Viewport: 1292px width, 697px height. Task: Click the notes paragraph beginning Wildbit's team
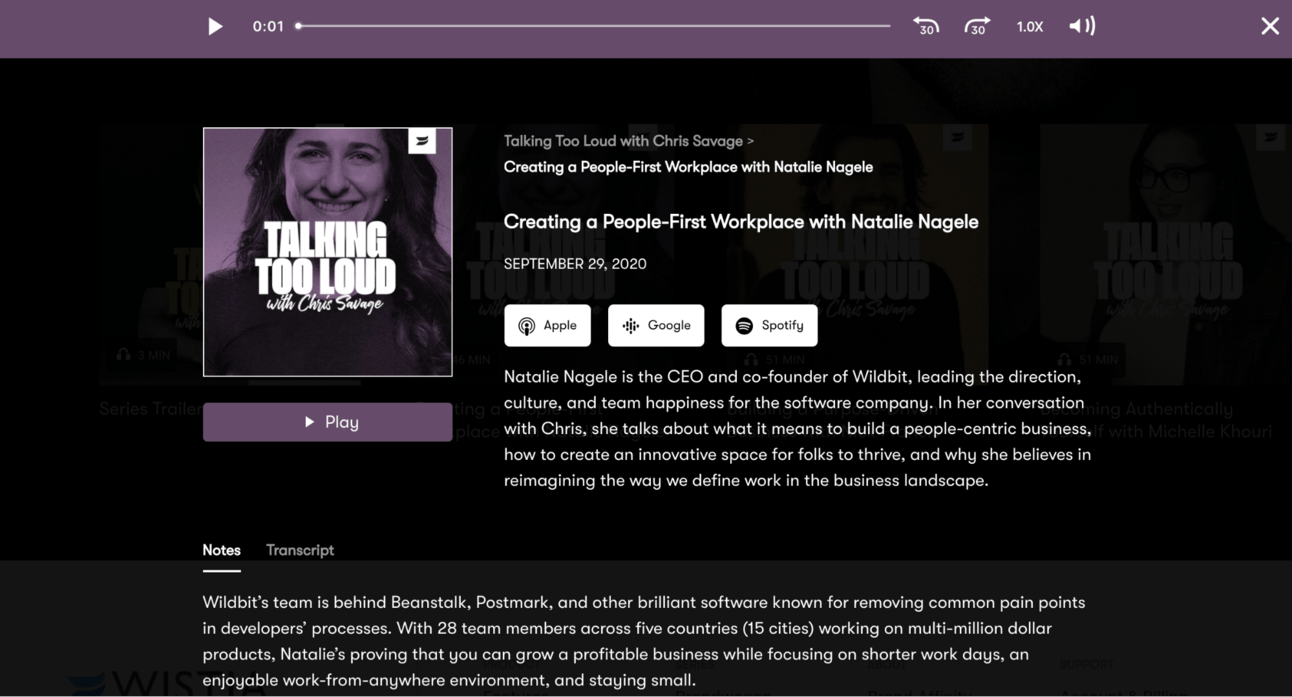pos(644,641)
